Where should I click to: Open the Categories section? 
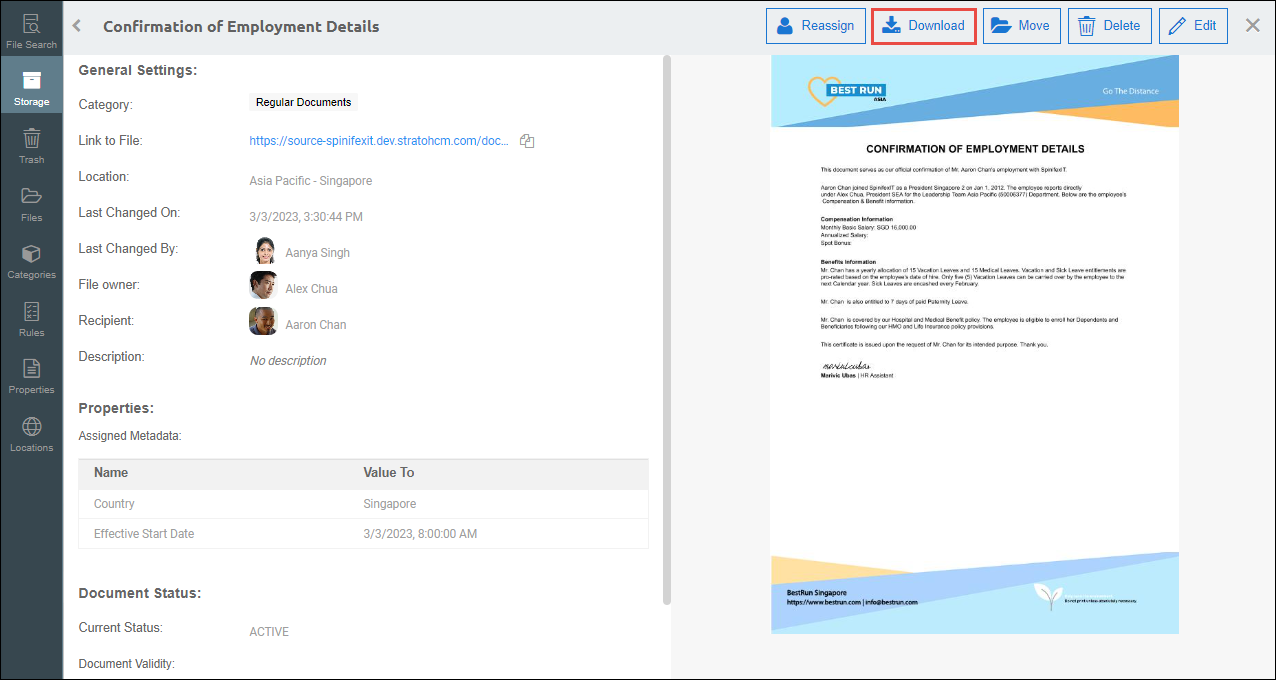click(x=31, y=261)
